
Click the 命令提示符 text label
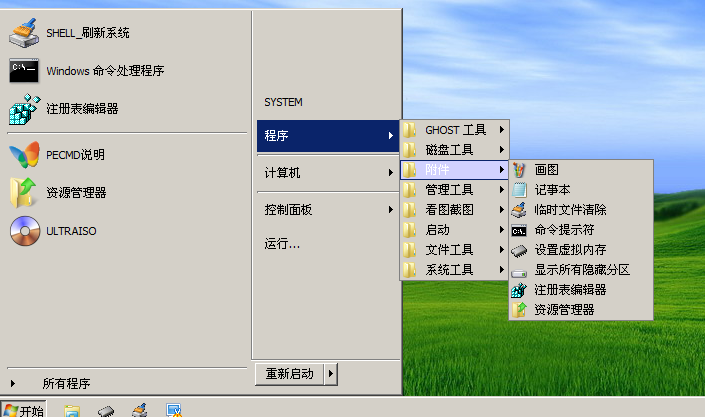coord(564,229)
